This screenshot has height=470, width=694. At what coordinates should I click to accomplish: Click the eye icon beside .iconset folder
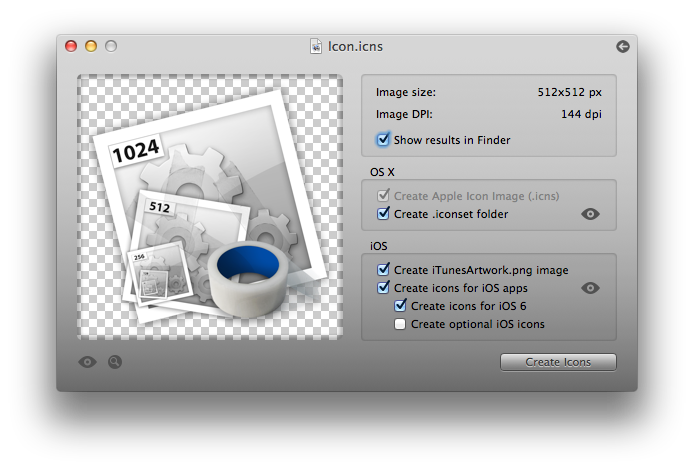[x=590, y=214]
